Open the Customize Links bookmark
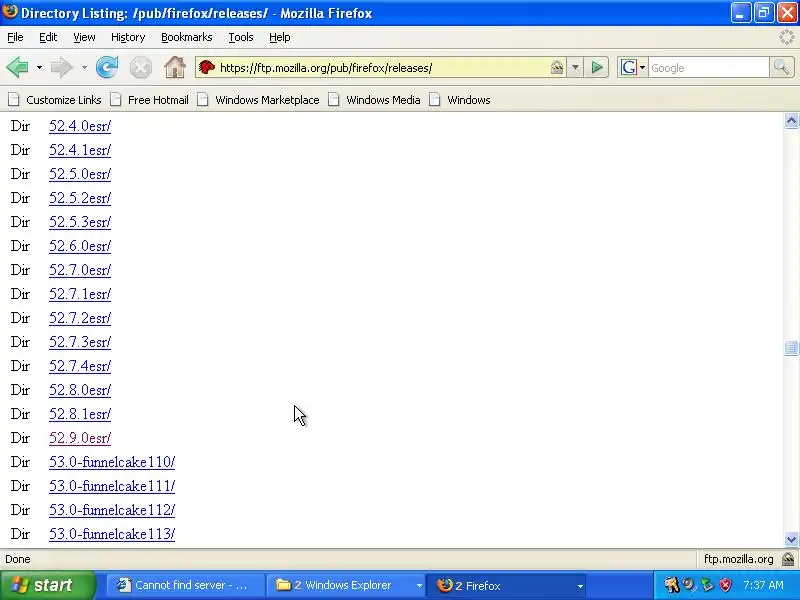This screenshot has width=800, height=600. pos(56,100)
